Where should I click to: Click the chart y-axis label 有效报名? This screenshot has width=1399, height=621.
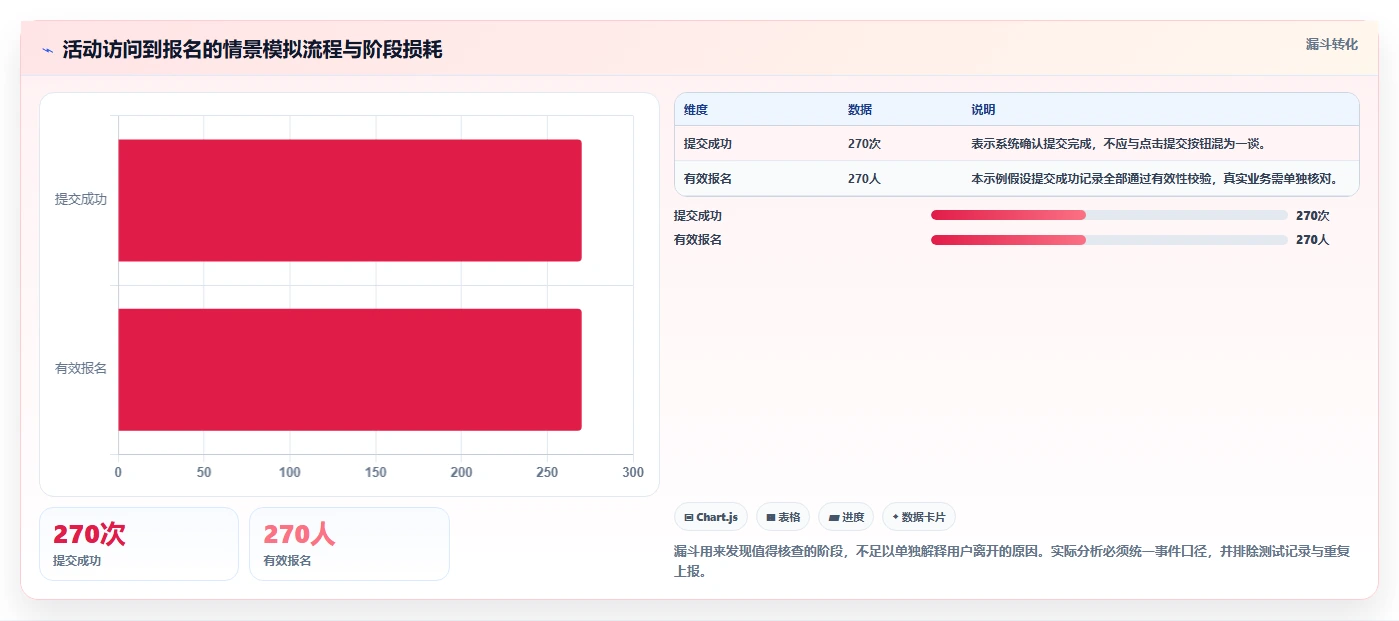tap(81, 369)
